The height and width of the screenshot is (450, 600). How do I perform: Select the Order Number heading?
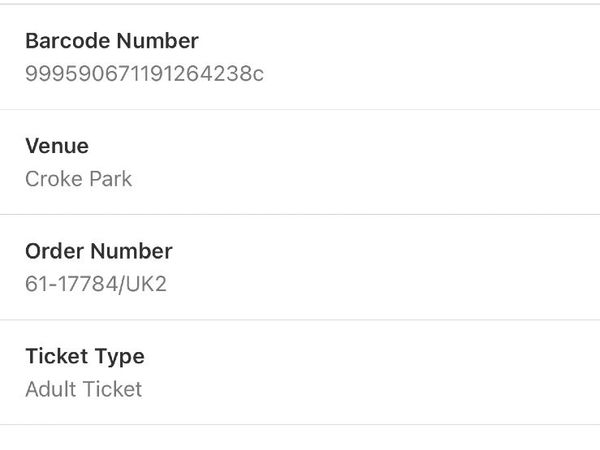99,251
